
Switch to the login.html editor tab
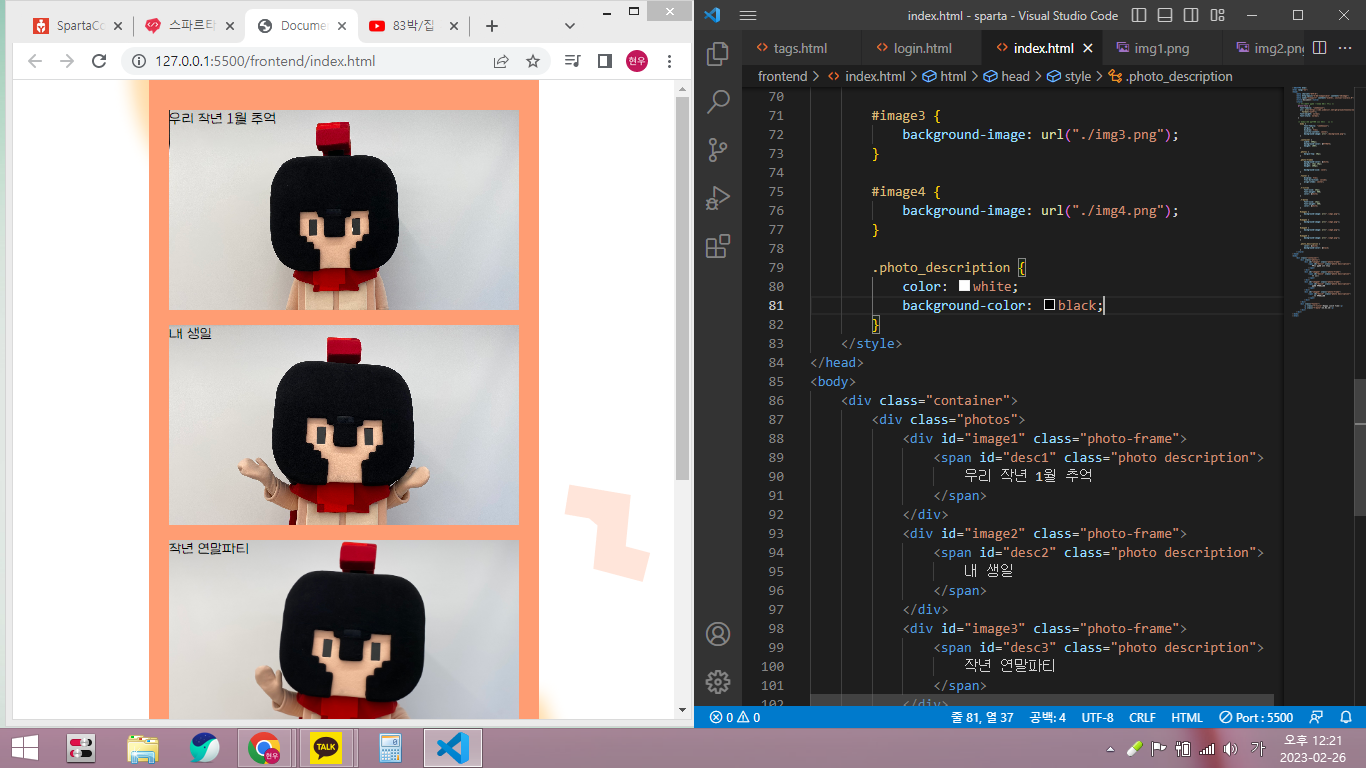coord(922,48)
